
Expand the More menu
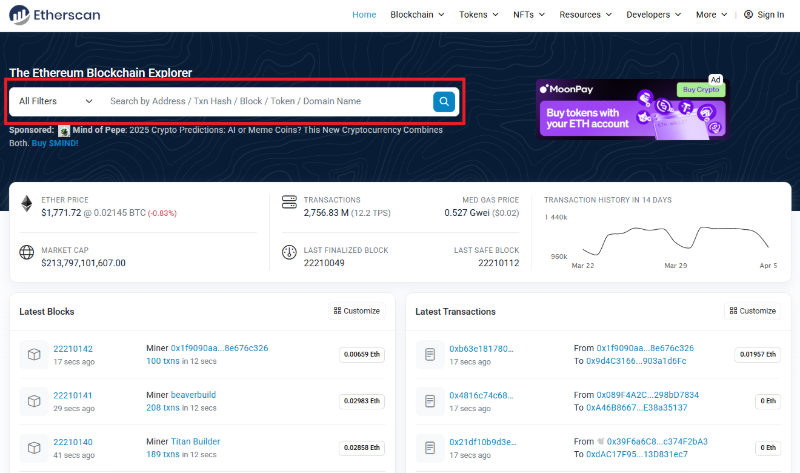(712, 15)
